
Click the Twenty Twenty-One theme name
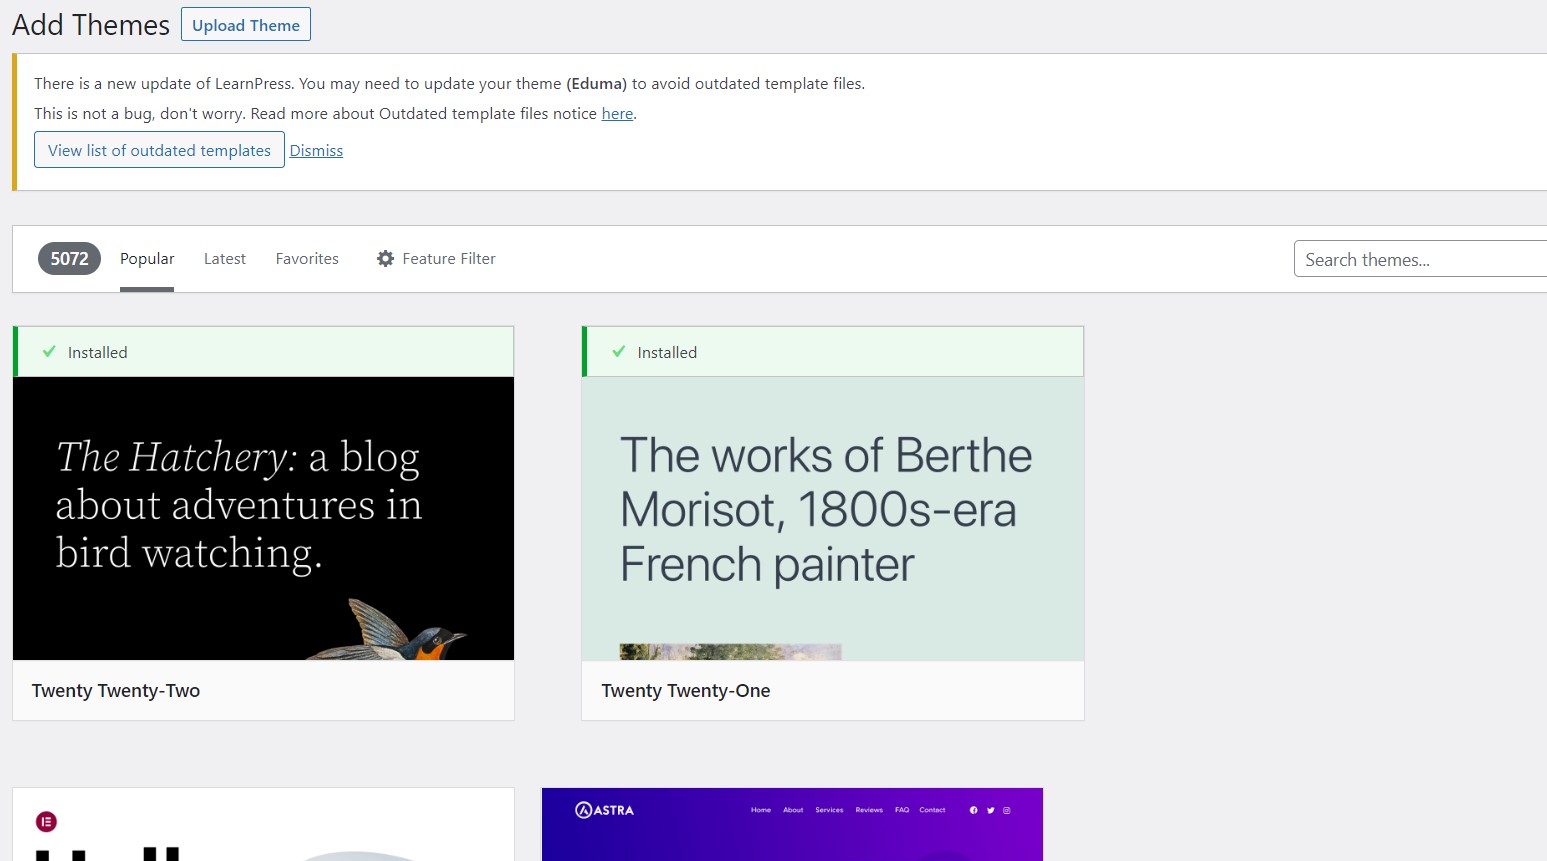[x=685, y=690]
